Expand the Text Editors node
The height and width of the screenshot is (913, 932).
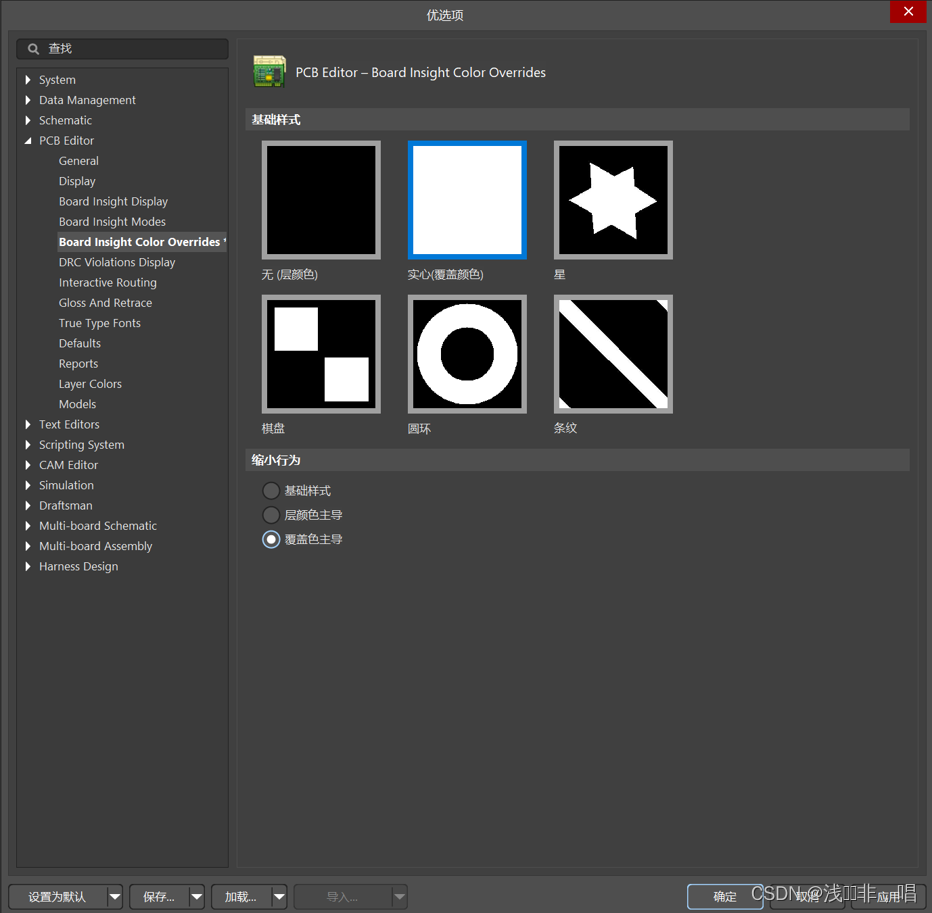coord(28,424)
